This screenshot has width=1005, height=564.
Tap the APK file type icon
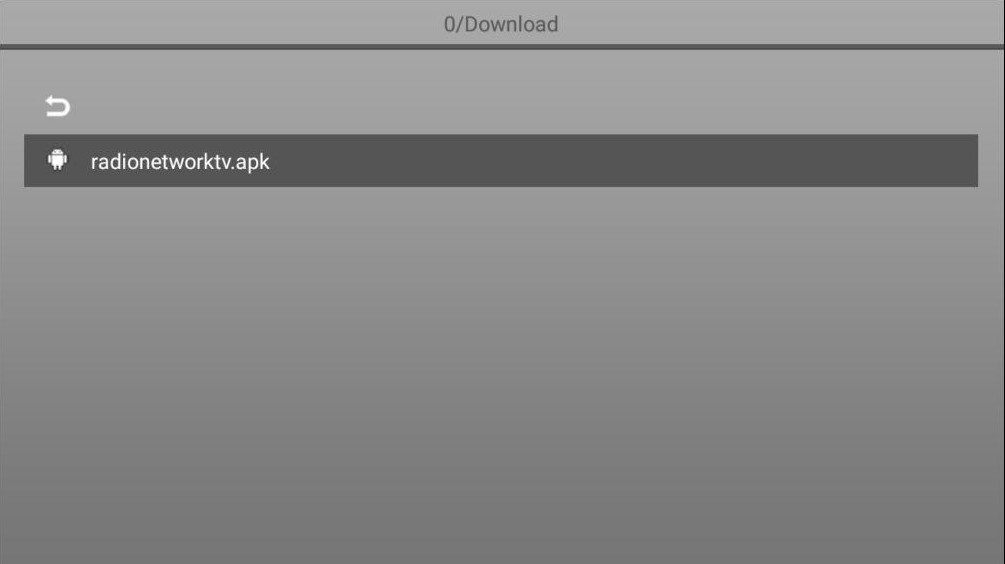pyautogui.click(x=57, y=160)
